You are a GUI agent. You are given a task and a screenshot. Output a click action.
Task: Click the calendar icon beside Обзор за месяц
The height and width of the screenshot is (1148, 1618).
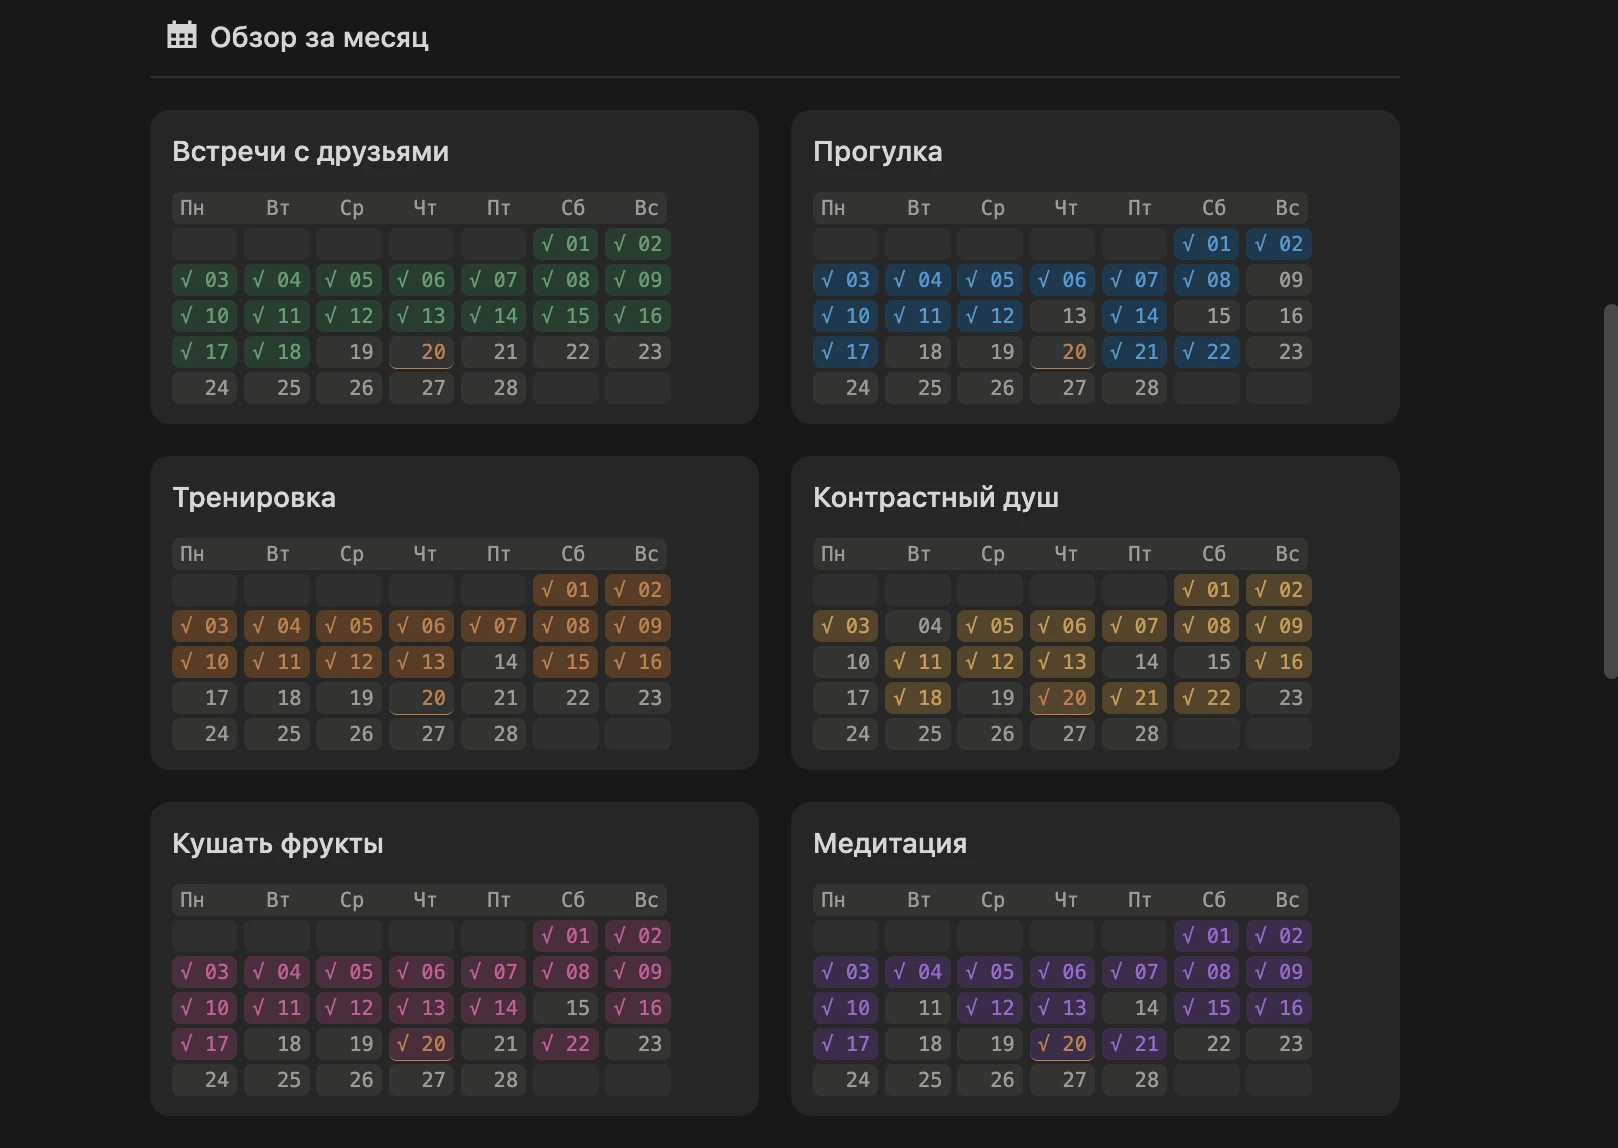181,36
